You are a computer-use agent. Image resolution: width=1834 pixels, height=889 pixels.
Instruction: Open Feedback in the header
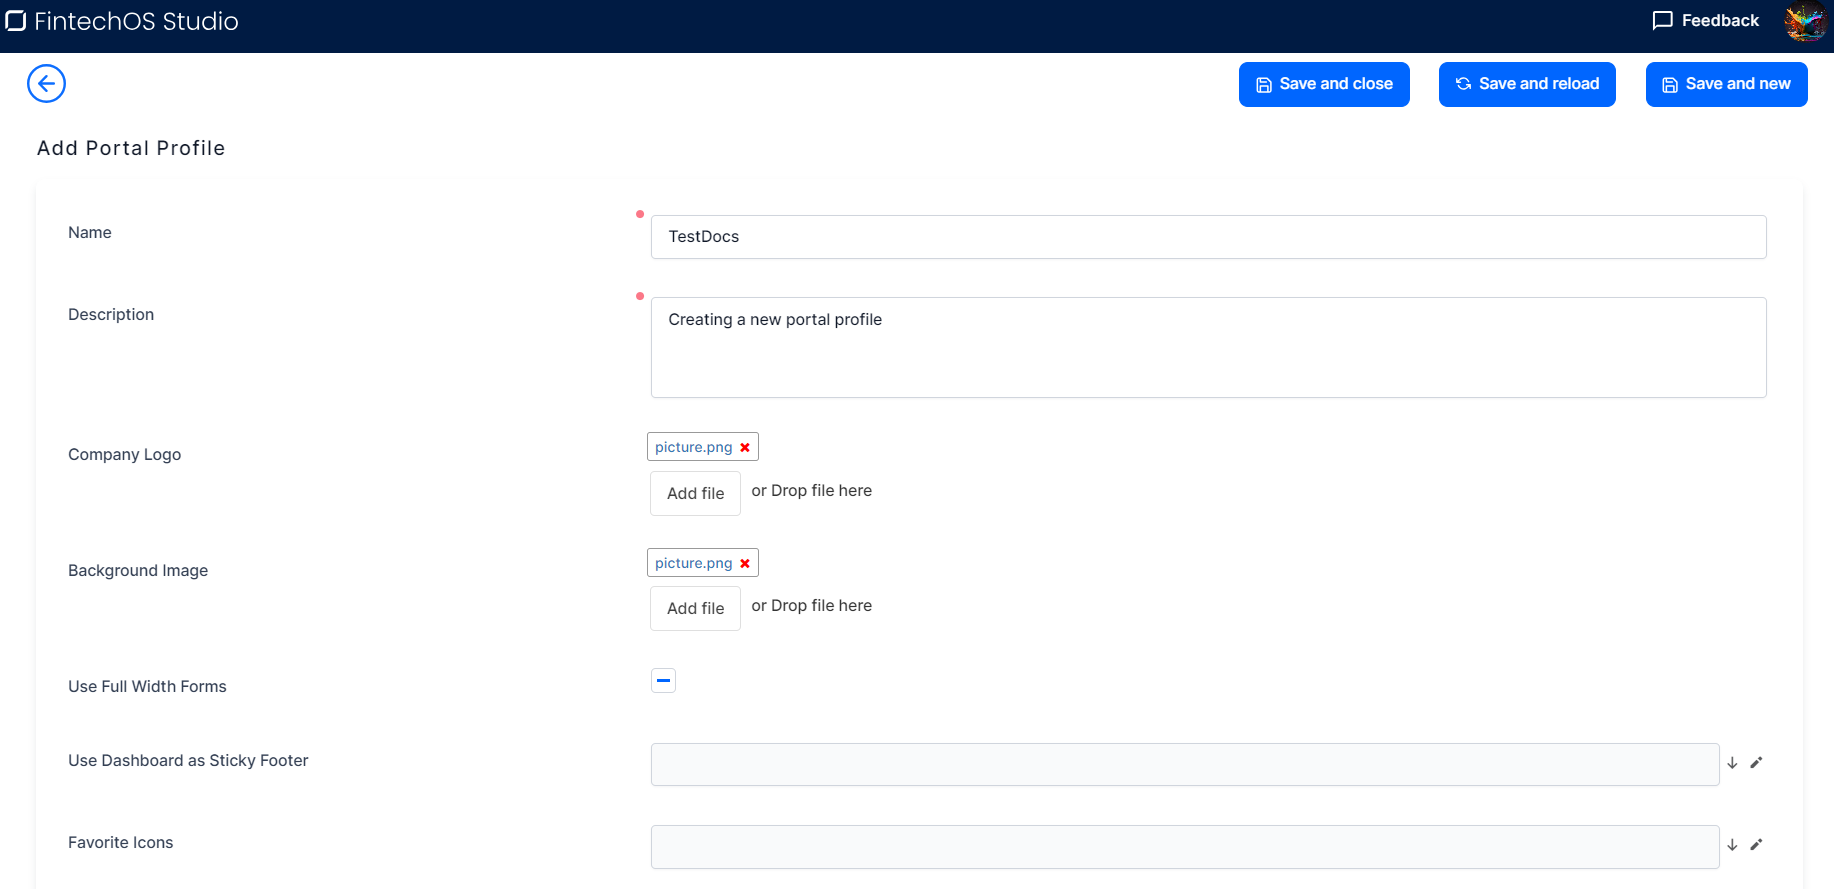(1705, 21)
